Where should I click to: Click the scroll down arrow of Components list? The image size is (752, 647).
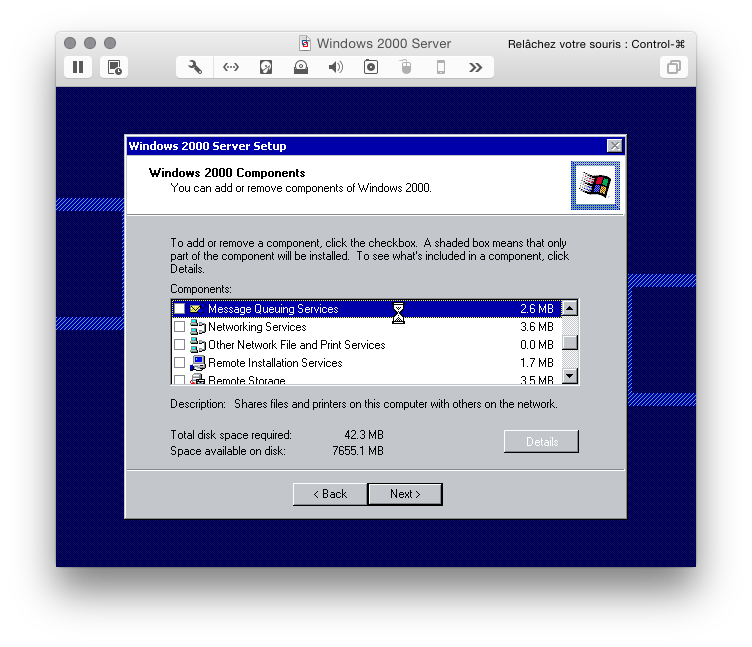(x=569, y=376)
